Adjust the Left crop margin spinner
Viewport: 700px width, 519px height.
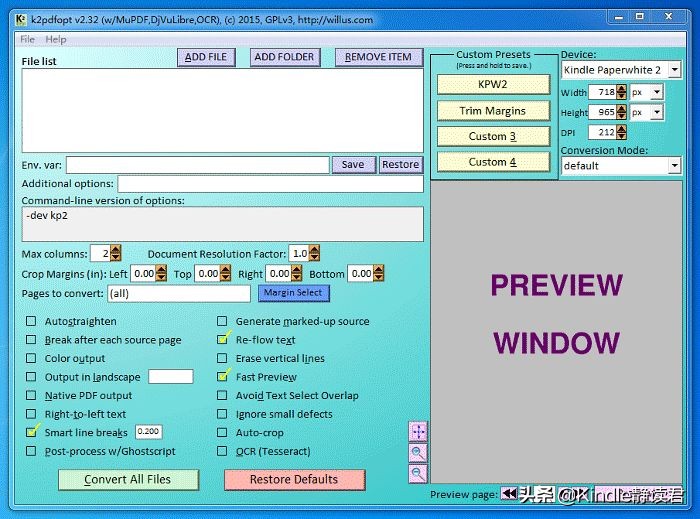(x=161, y=274)
